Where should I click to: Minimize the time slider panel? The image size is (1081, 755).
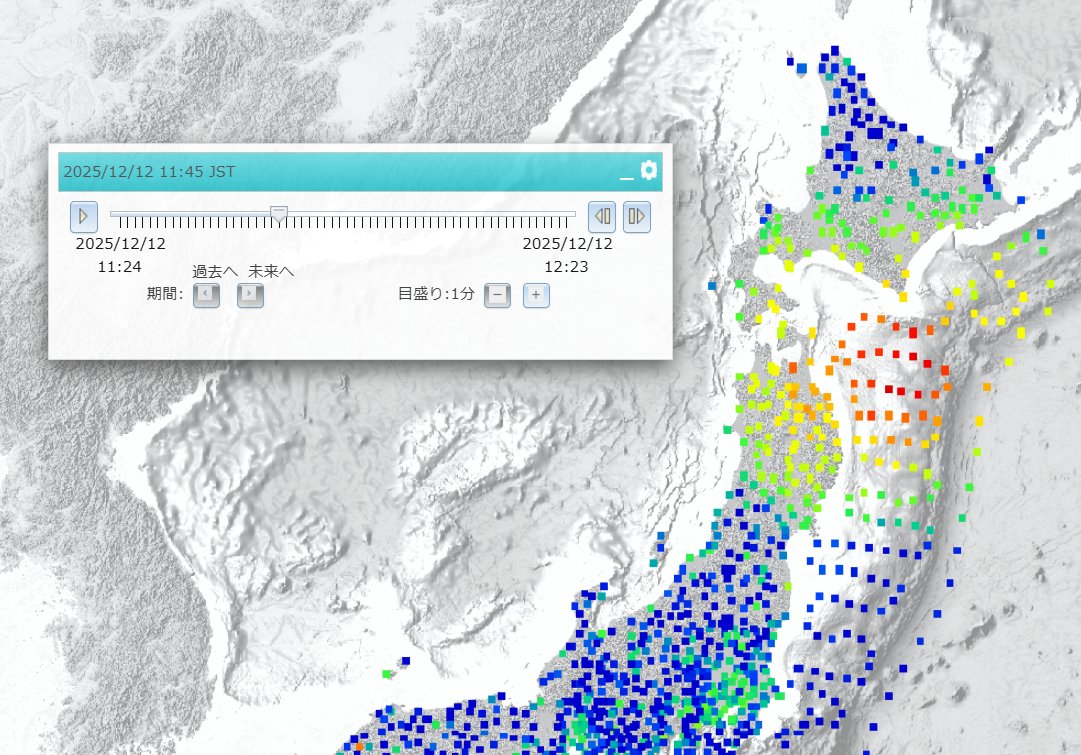click(x=627, y=177)
